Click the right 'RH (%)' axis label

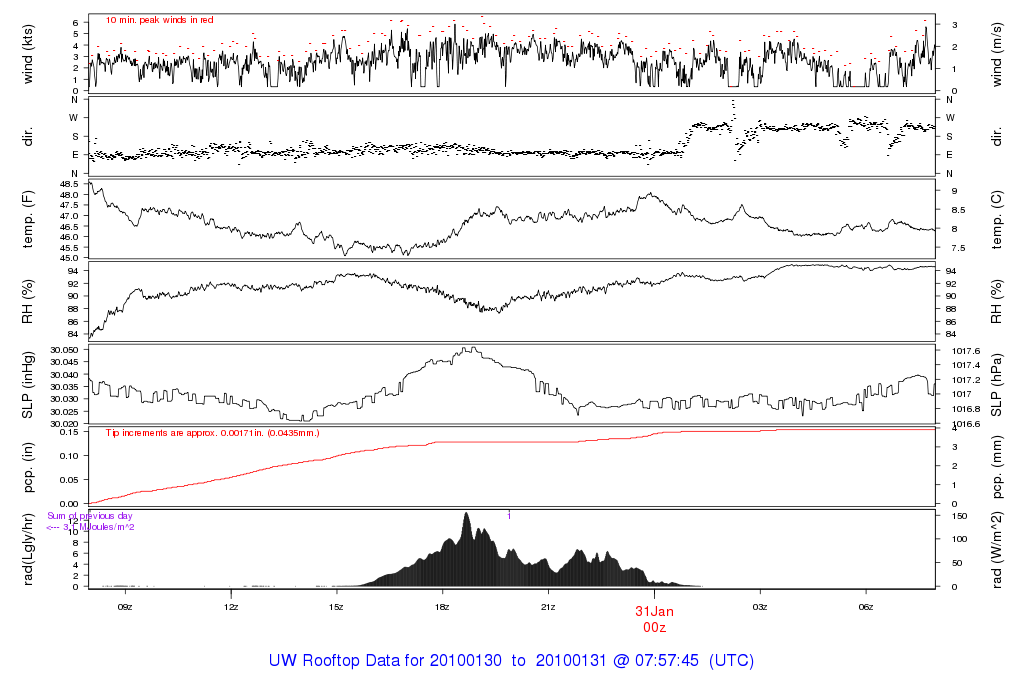[x=997, y=302]
